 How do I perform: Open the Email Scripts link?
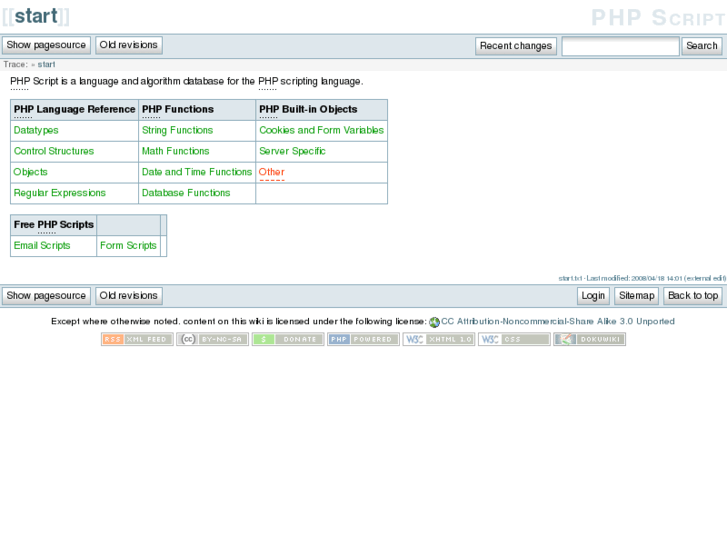[42, 245]
